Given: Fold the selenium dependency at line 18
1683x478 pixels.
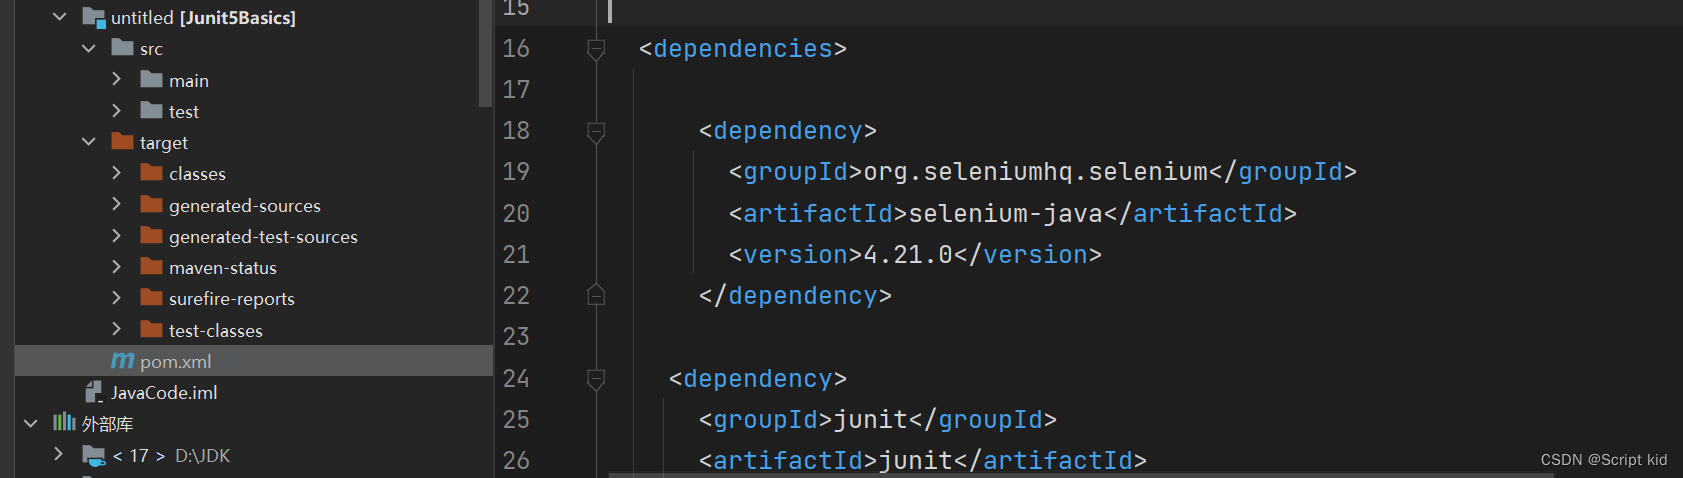Looking at the screenshot, I should coord(596,131).
